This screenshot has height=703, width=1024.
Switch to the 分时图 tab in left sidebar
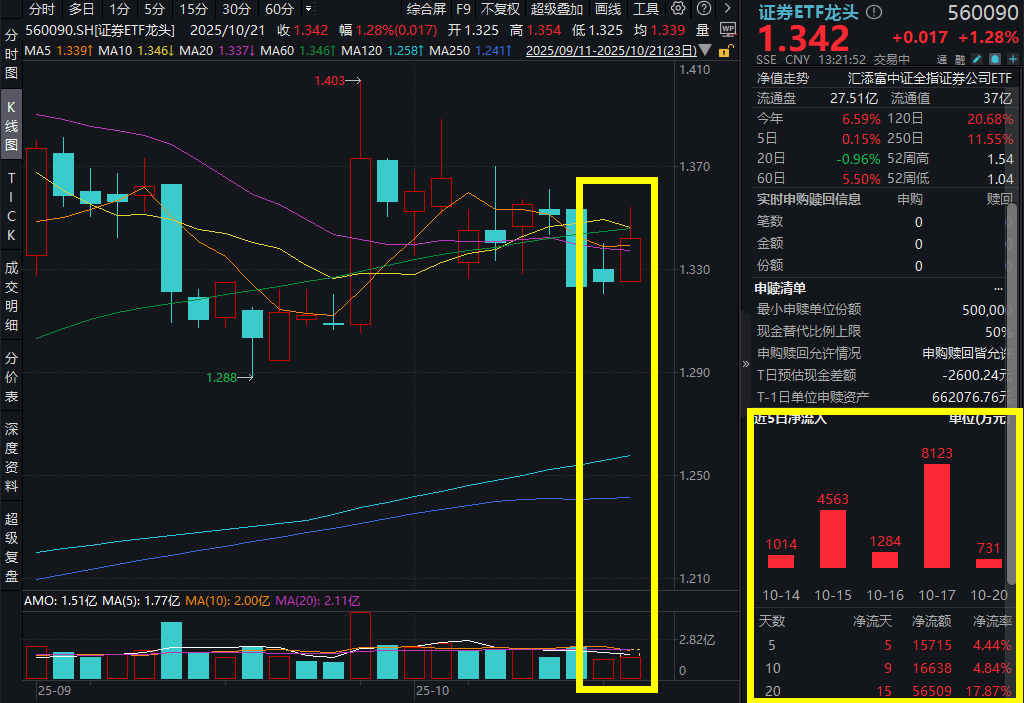tap(10, 55)
